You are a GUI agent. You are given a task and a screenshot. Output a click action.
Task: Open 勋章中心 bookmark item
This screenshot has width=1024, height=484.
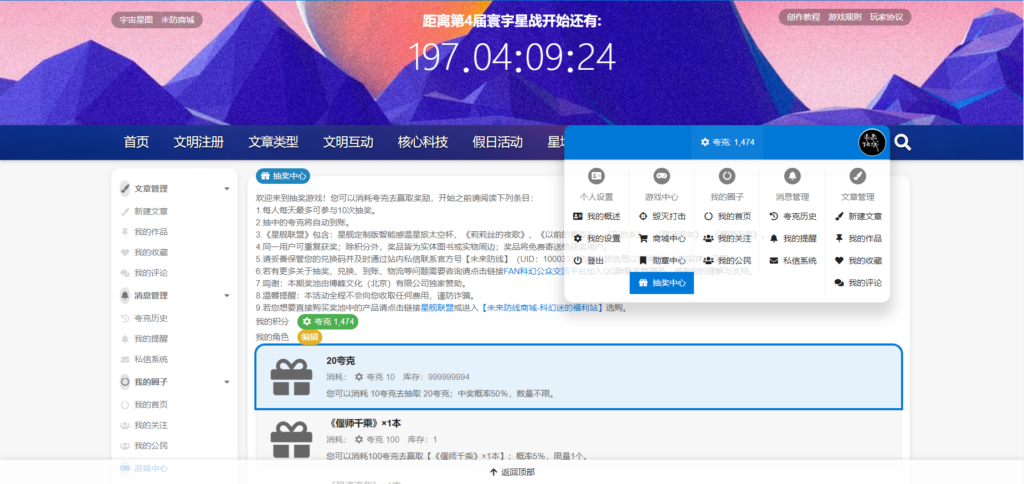(x=662, y=260)
